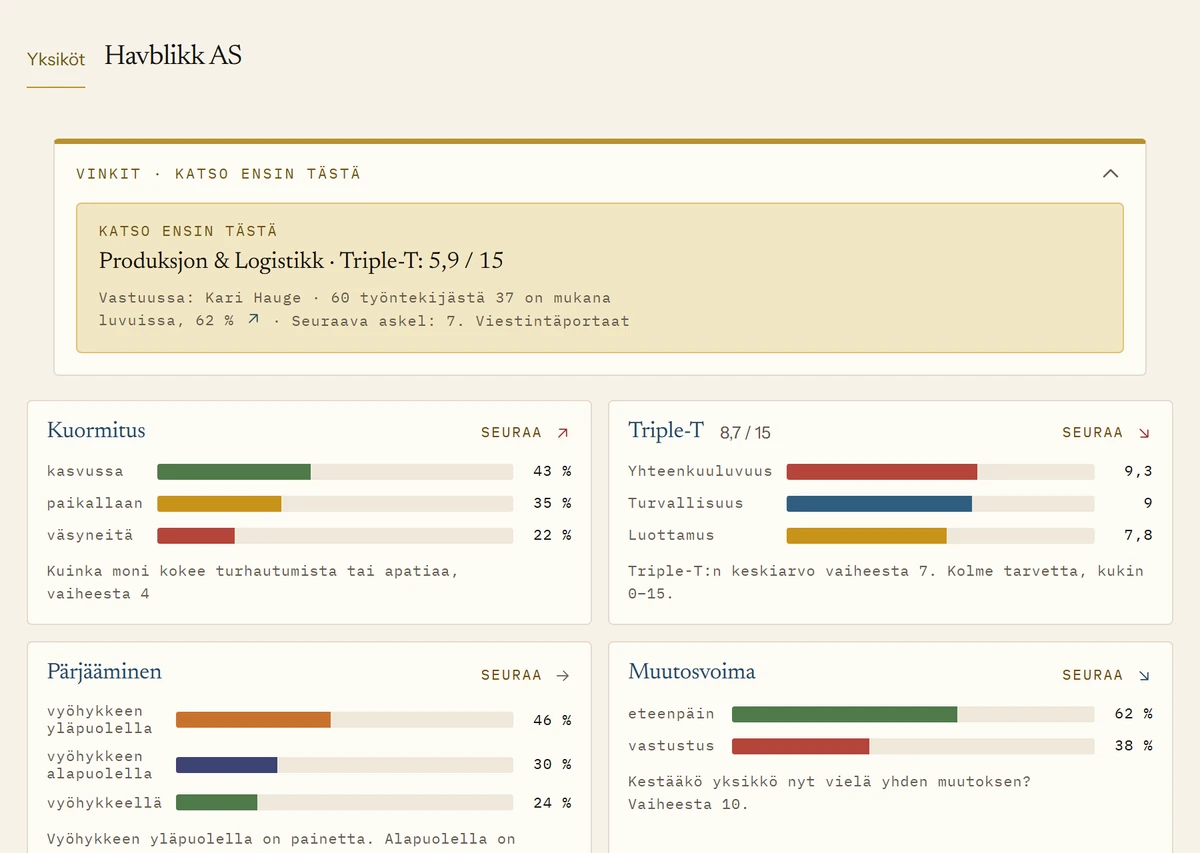Click the Triple-T Seuraa downward arrow icon
The image size is (1200, 853).
(x=1144, y=433)
